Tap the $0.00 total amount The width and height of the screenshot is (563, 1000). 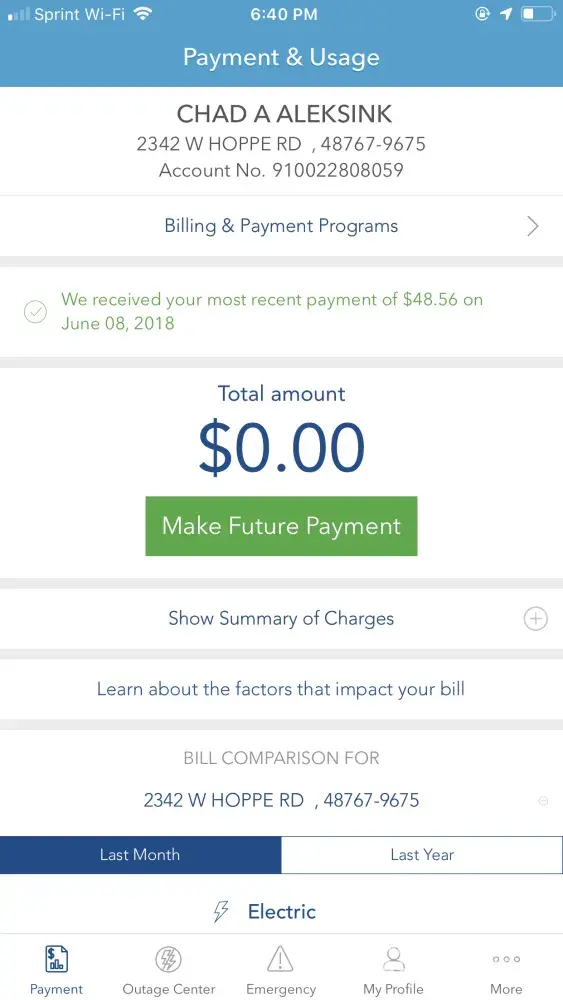coord(281,448)
